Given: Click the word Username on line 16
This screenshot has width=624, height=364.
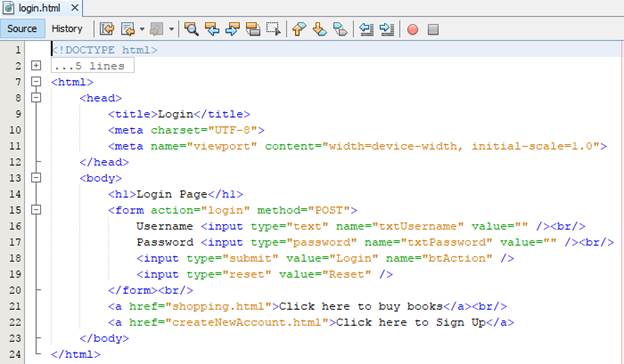Looking at the screenshot, I should tap(165, 226).
